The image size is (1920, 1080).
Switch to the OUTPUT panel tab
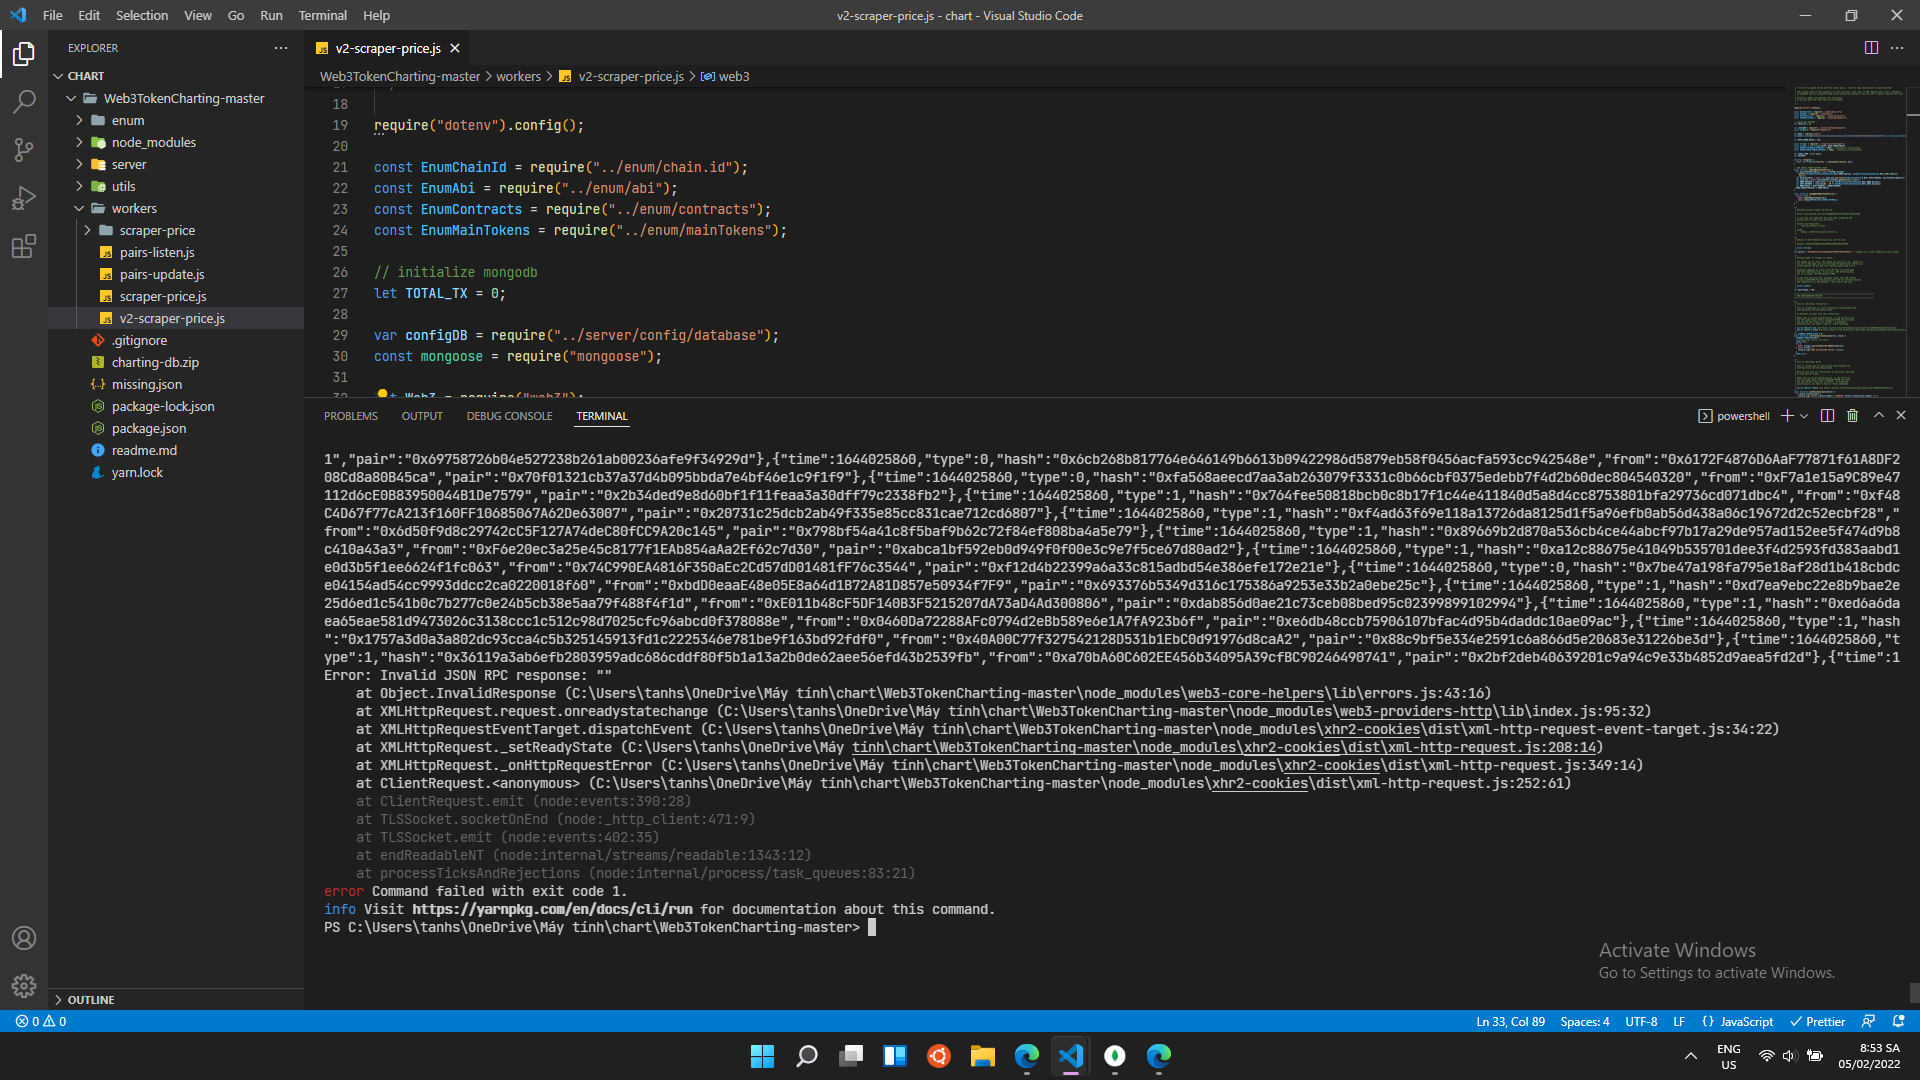[x=422, y=416]
